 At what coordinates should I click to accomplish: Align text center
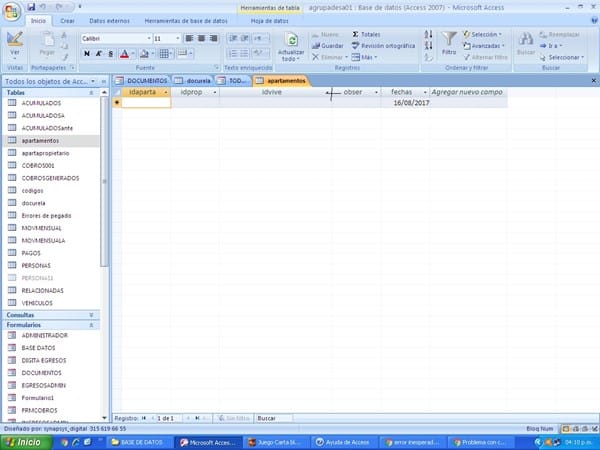(201, 38)
